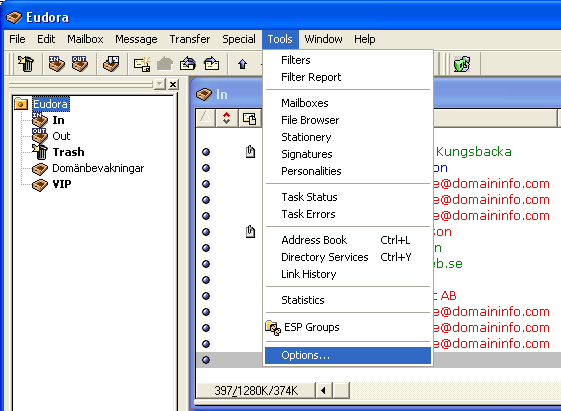Image resolution: width=561 pixels, height=411 pixels.
Task: Click the Out mailbox tray icon in tree
Action: coord(39,136)
